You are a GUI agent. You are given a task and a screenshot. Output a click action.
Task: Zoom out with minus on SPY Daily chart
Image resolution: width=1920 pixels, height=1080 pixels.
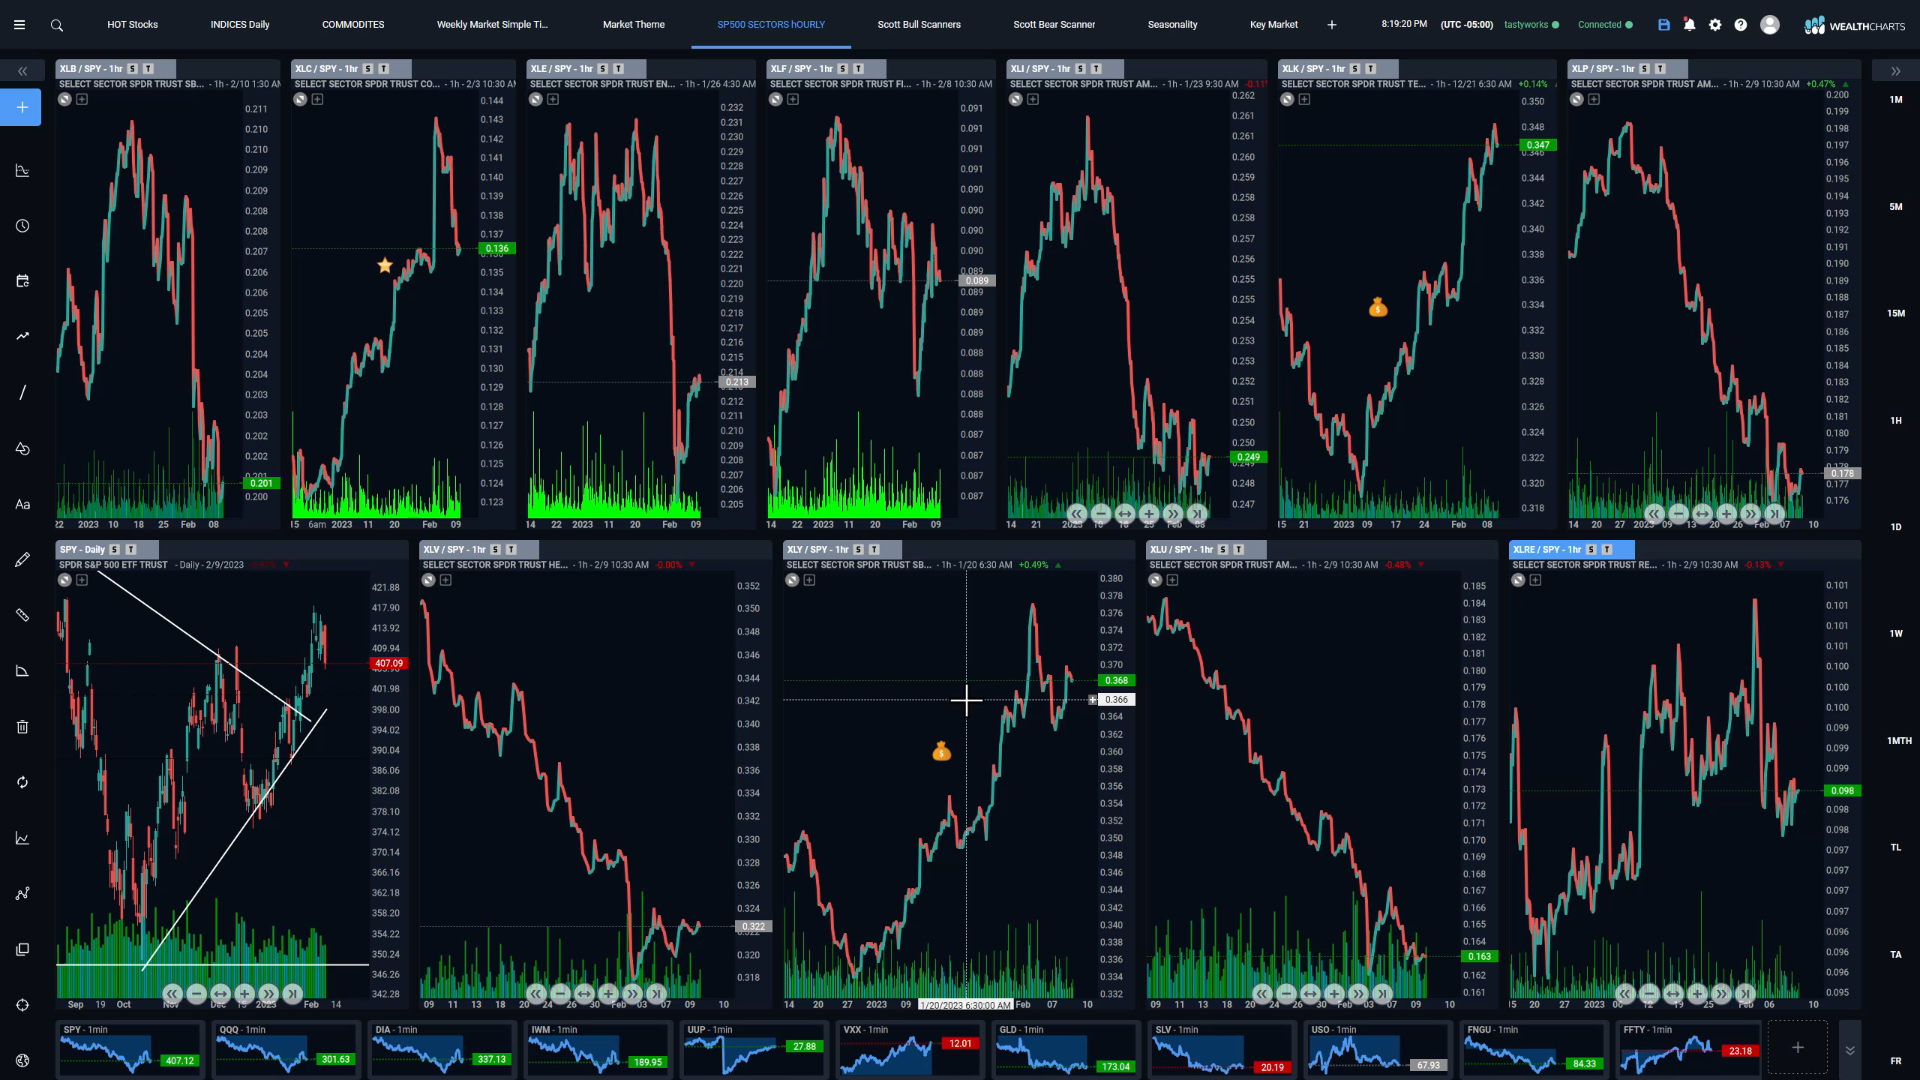pyautogui.click(x=196, y=994)
